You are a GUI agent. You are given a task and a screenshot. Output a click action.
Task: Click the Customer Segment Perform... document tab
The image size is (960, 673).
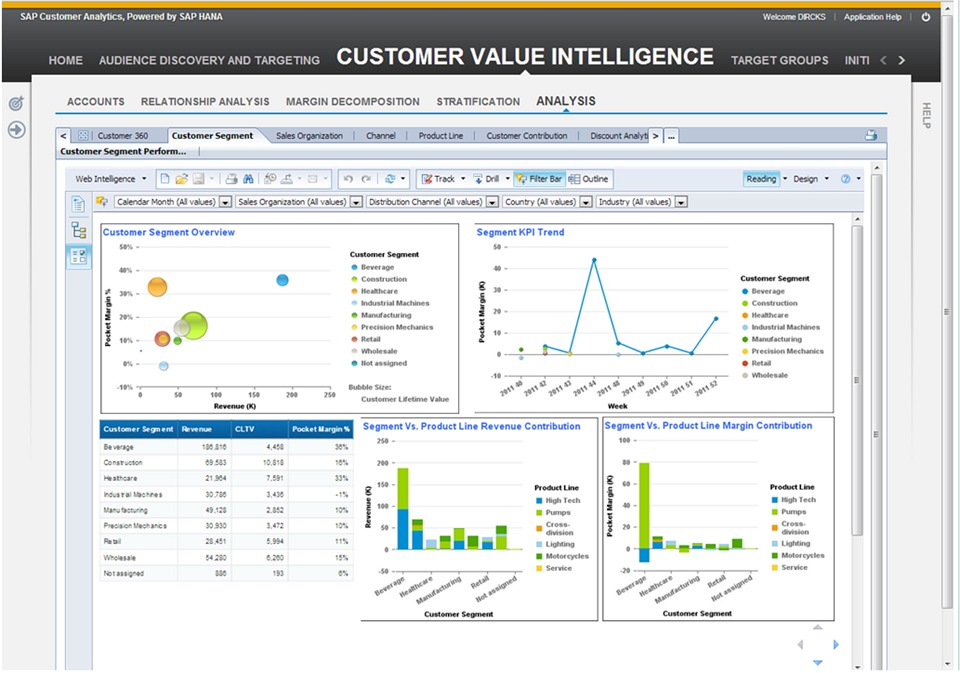[123, 151]
